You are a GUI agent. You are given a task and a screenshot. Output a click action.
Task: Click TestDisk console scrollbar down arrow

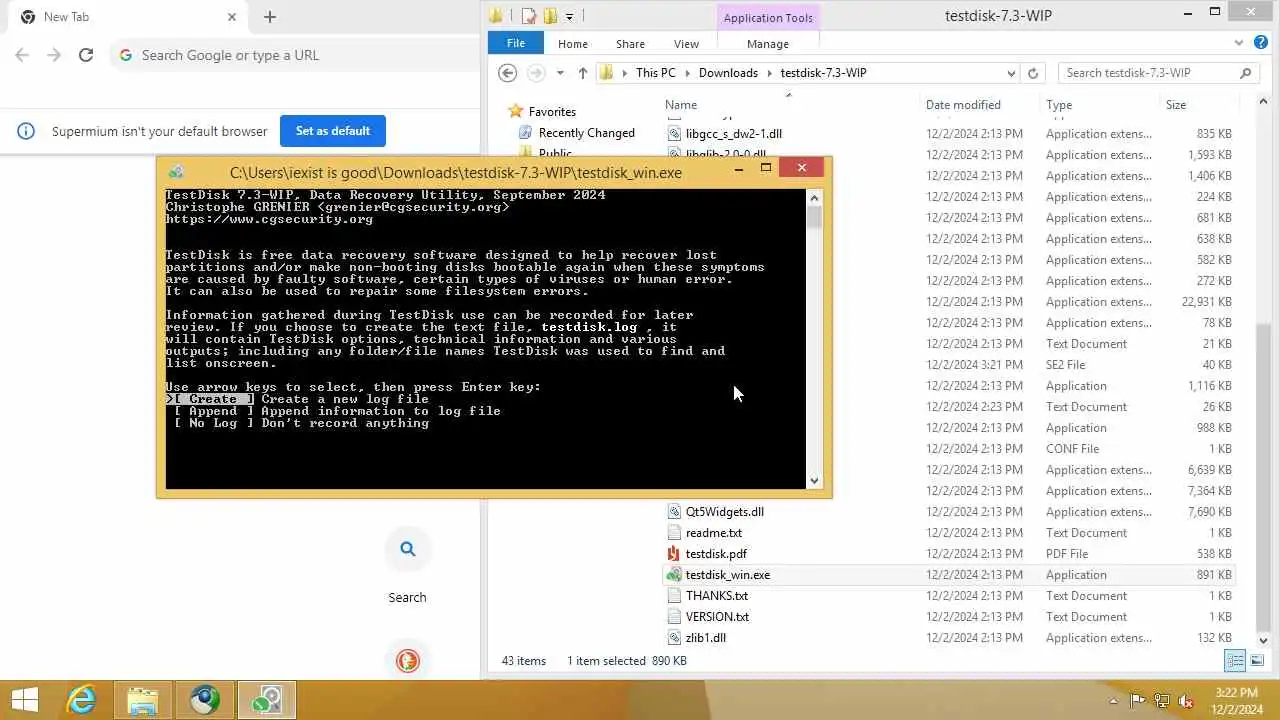pyautogui.click(x=814, y=481)
